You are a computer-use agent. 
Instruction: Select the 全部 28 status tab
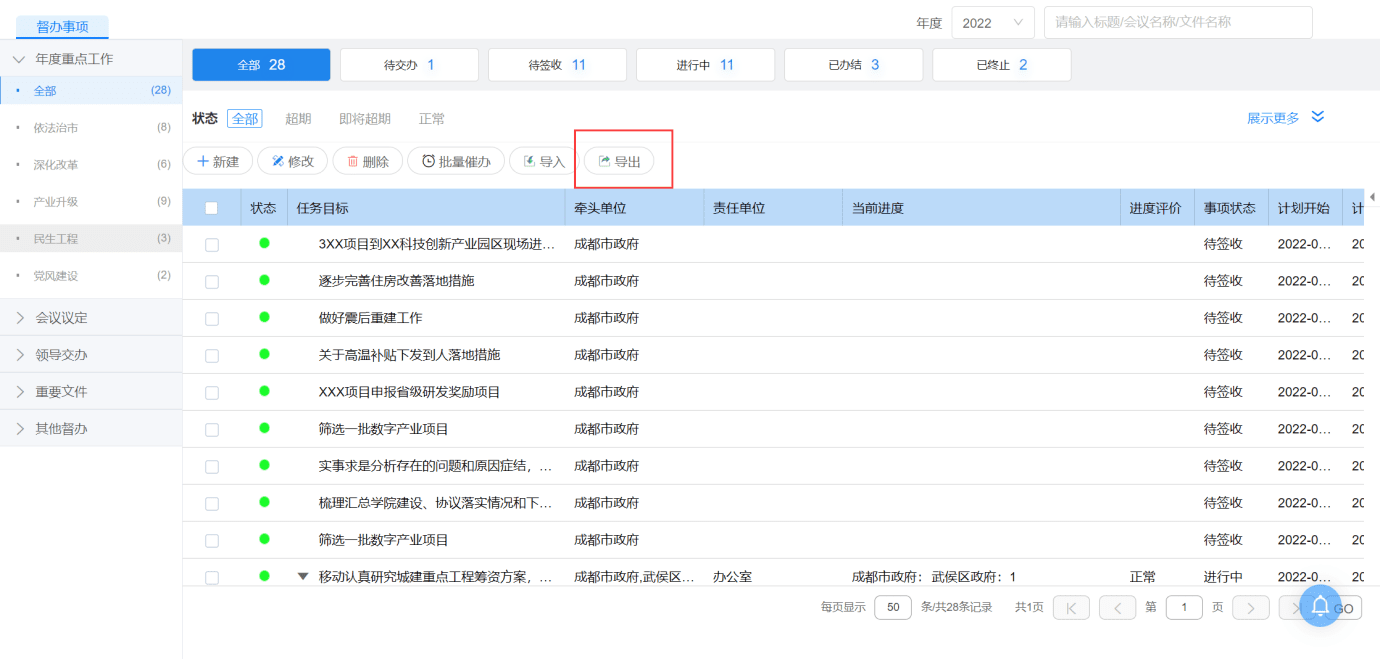pos(261,65)
